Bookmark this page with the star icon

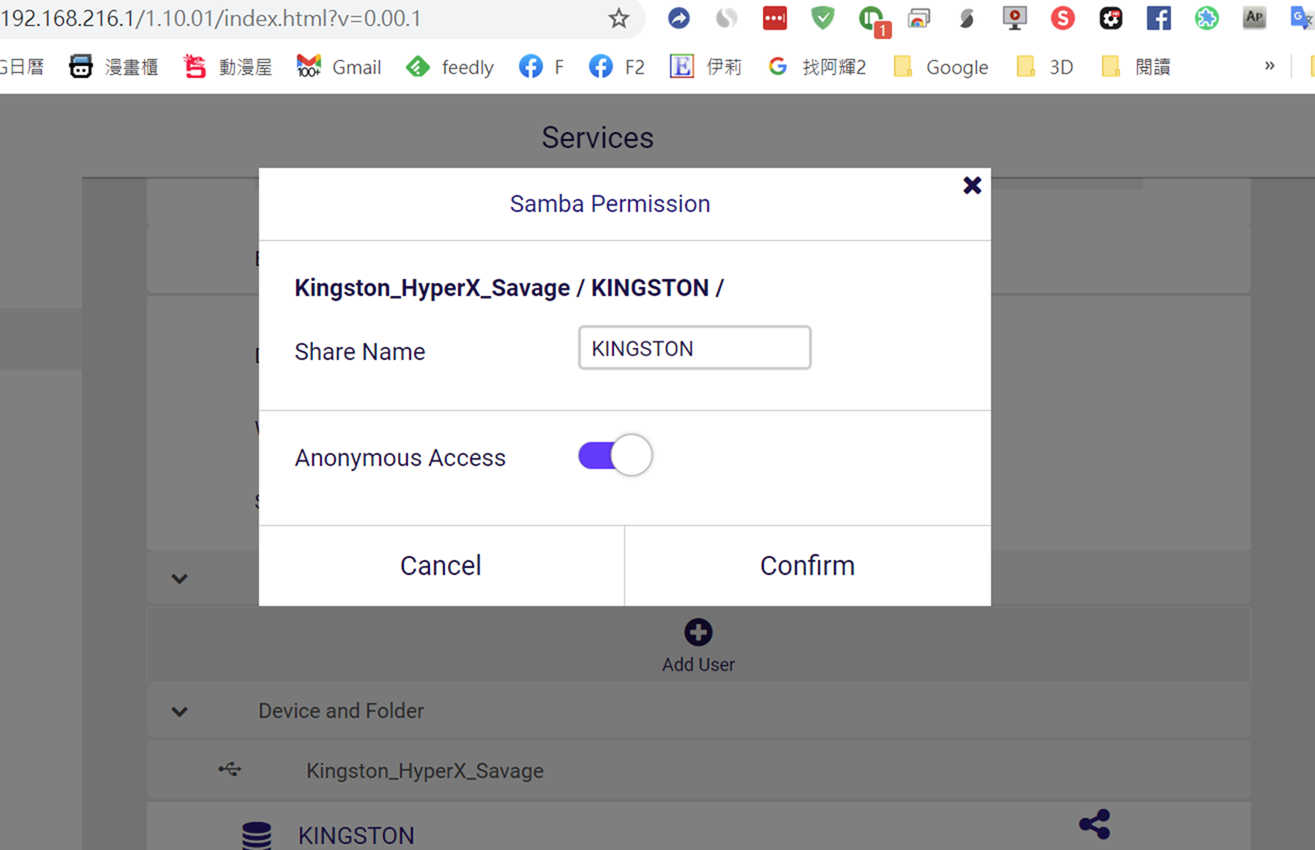click(x=619, y=18)
